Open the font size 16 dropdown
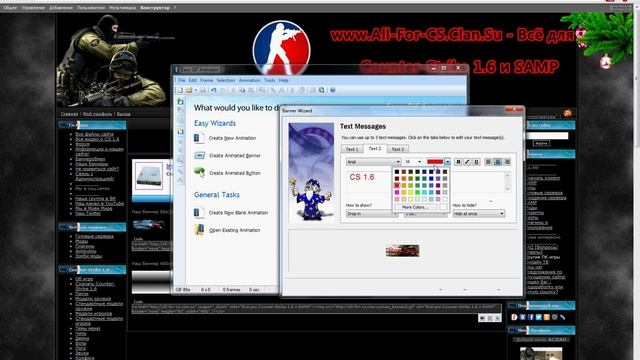640x360 pixels. (x=413, y=162)
